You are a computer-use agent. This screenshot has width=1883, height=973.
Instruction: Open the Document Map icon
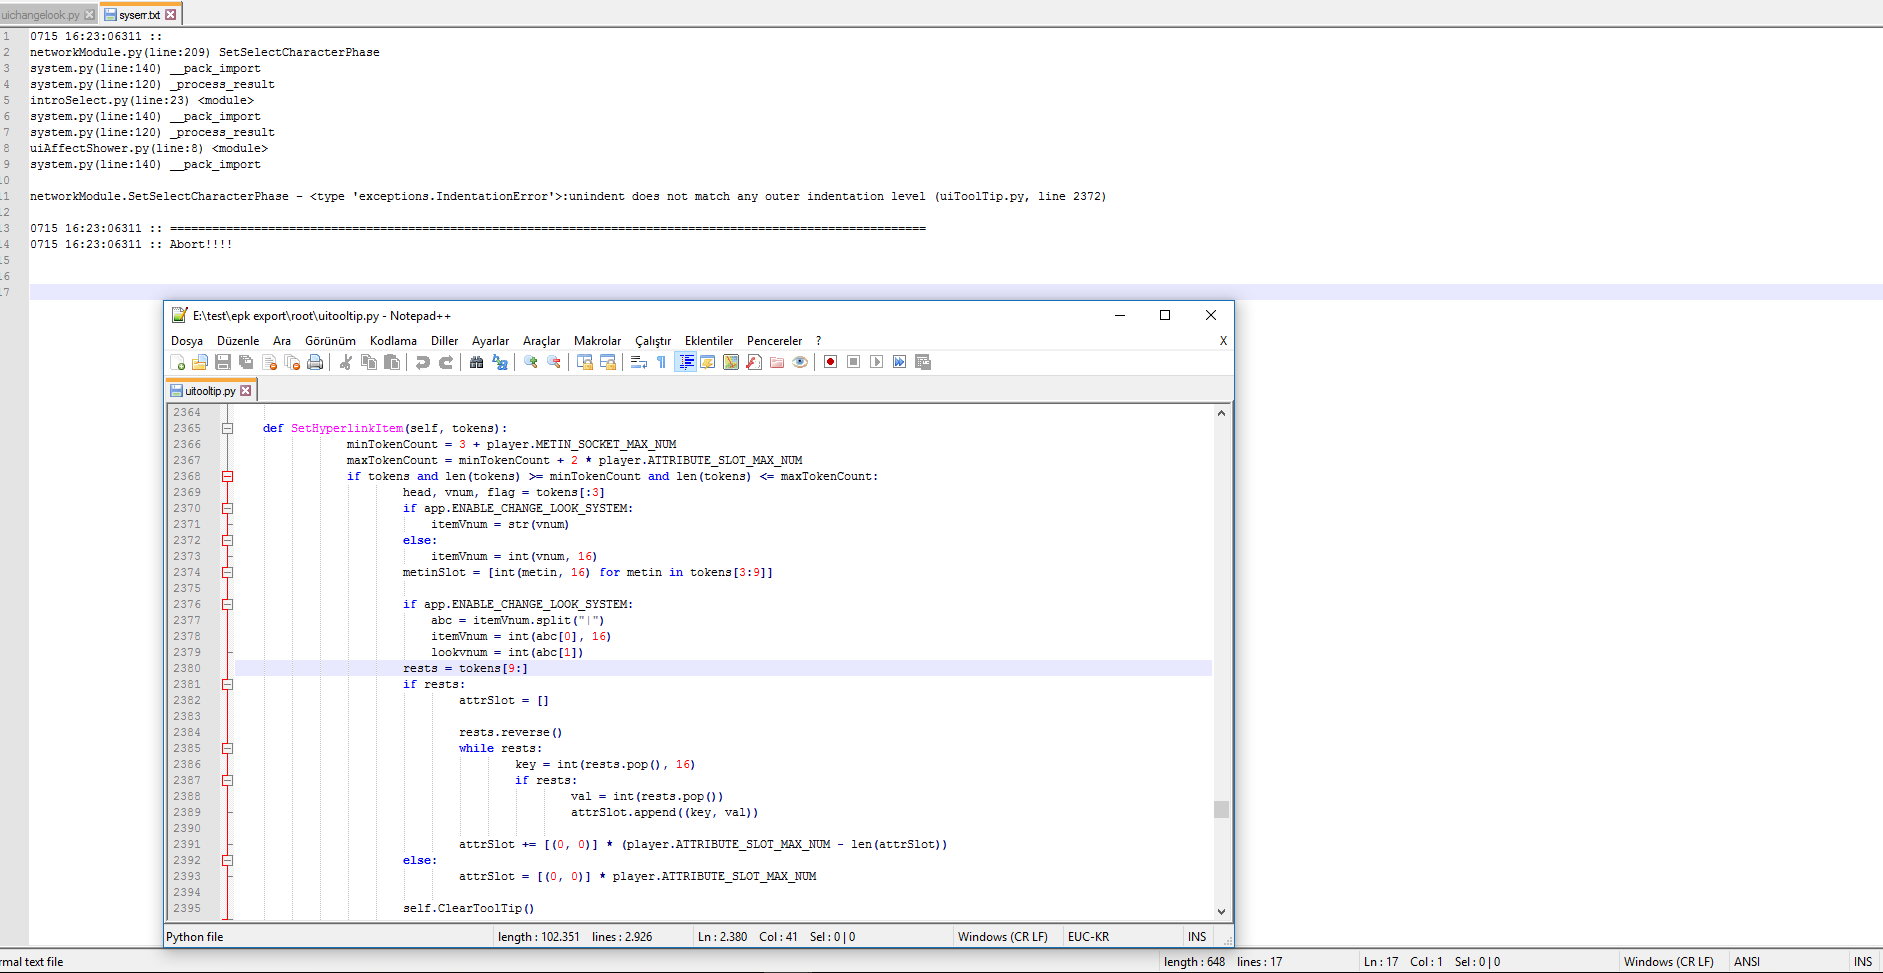[731, 362]
